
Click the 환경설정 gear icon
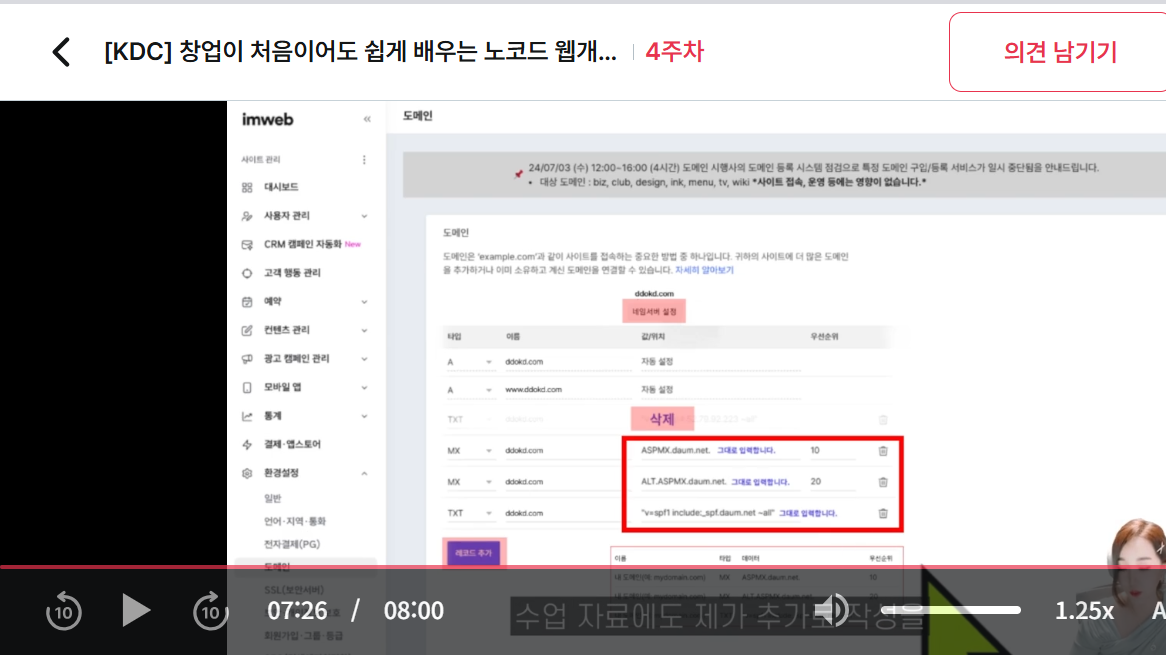[247, 473]
